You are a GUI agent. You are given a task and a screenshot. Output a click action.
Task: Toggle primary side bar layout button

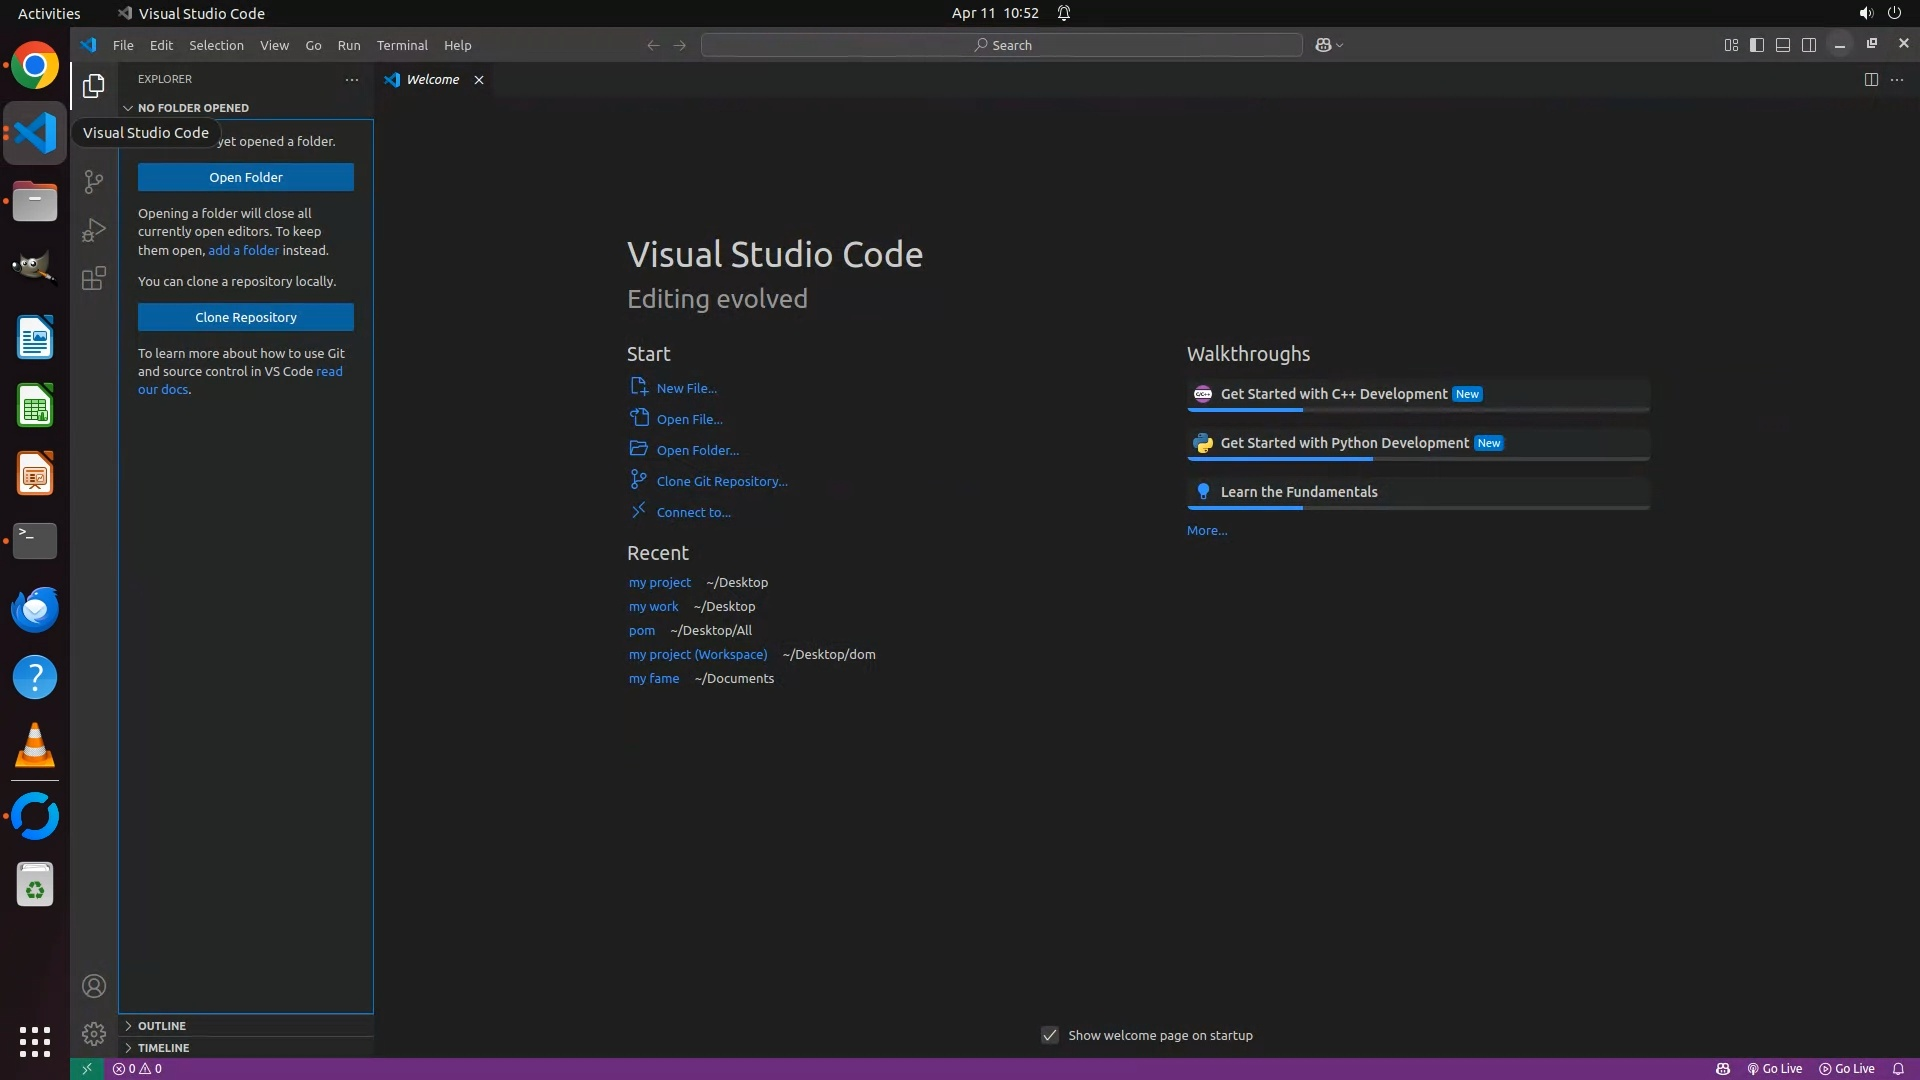pos(1756,45)
